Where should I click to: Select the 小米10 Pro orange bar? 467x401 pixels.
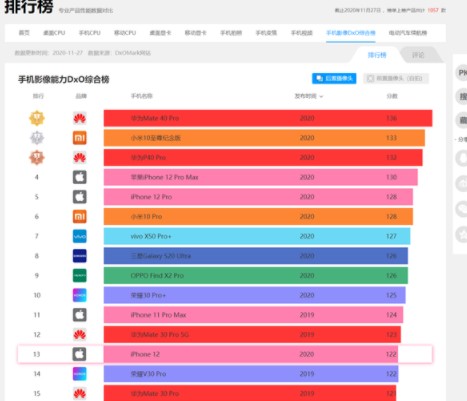[x=258, y=217]
